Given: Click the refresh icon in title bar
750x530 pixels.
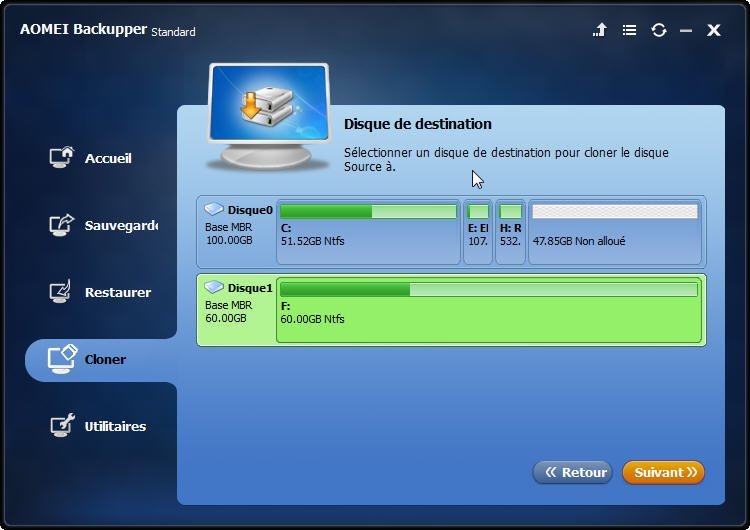Looking at the screenshot, I should [659, 30].
